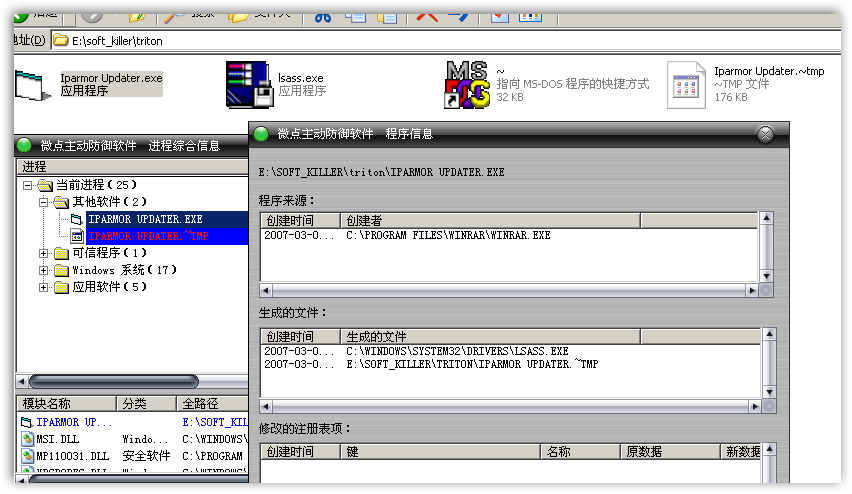Expand the 应用软件 (5) node
The height and width of the screenshot is (494, 852).
43,287
